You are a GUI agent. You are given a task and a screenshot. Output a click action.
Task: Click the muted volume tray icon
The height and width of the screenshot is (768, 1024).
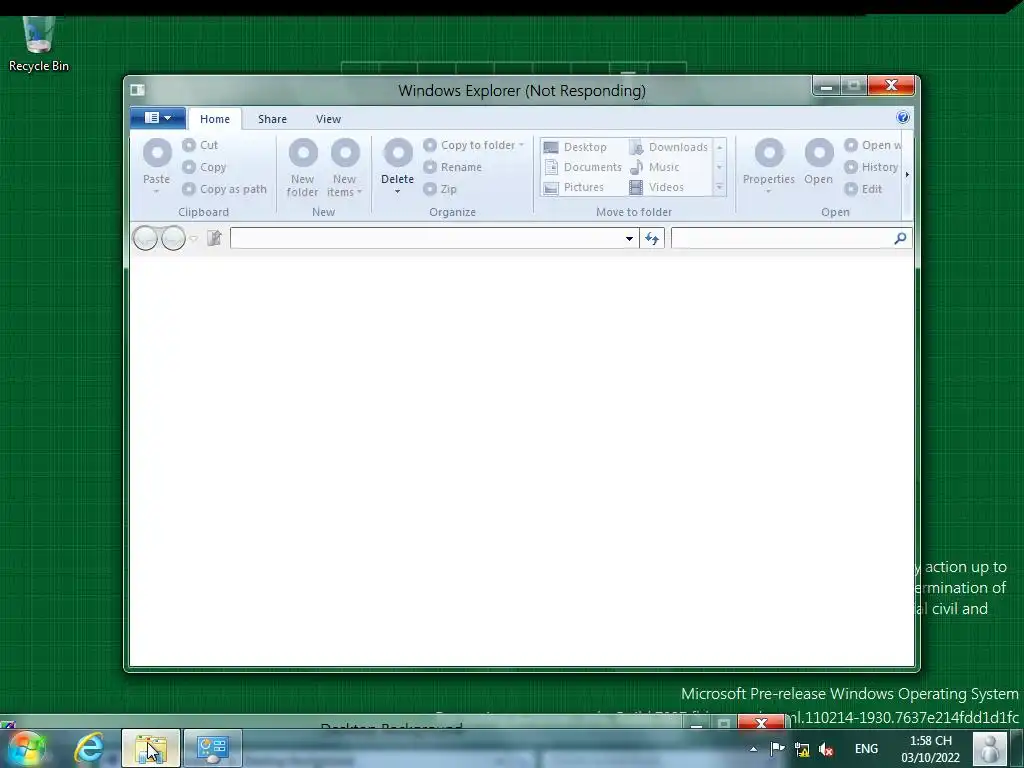point(826,750)
